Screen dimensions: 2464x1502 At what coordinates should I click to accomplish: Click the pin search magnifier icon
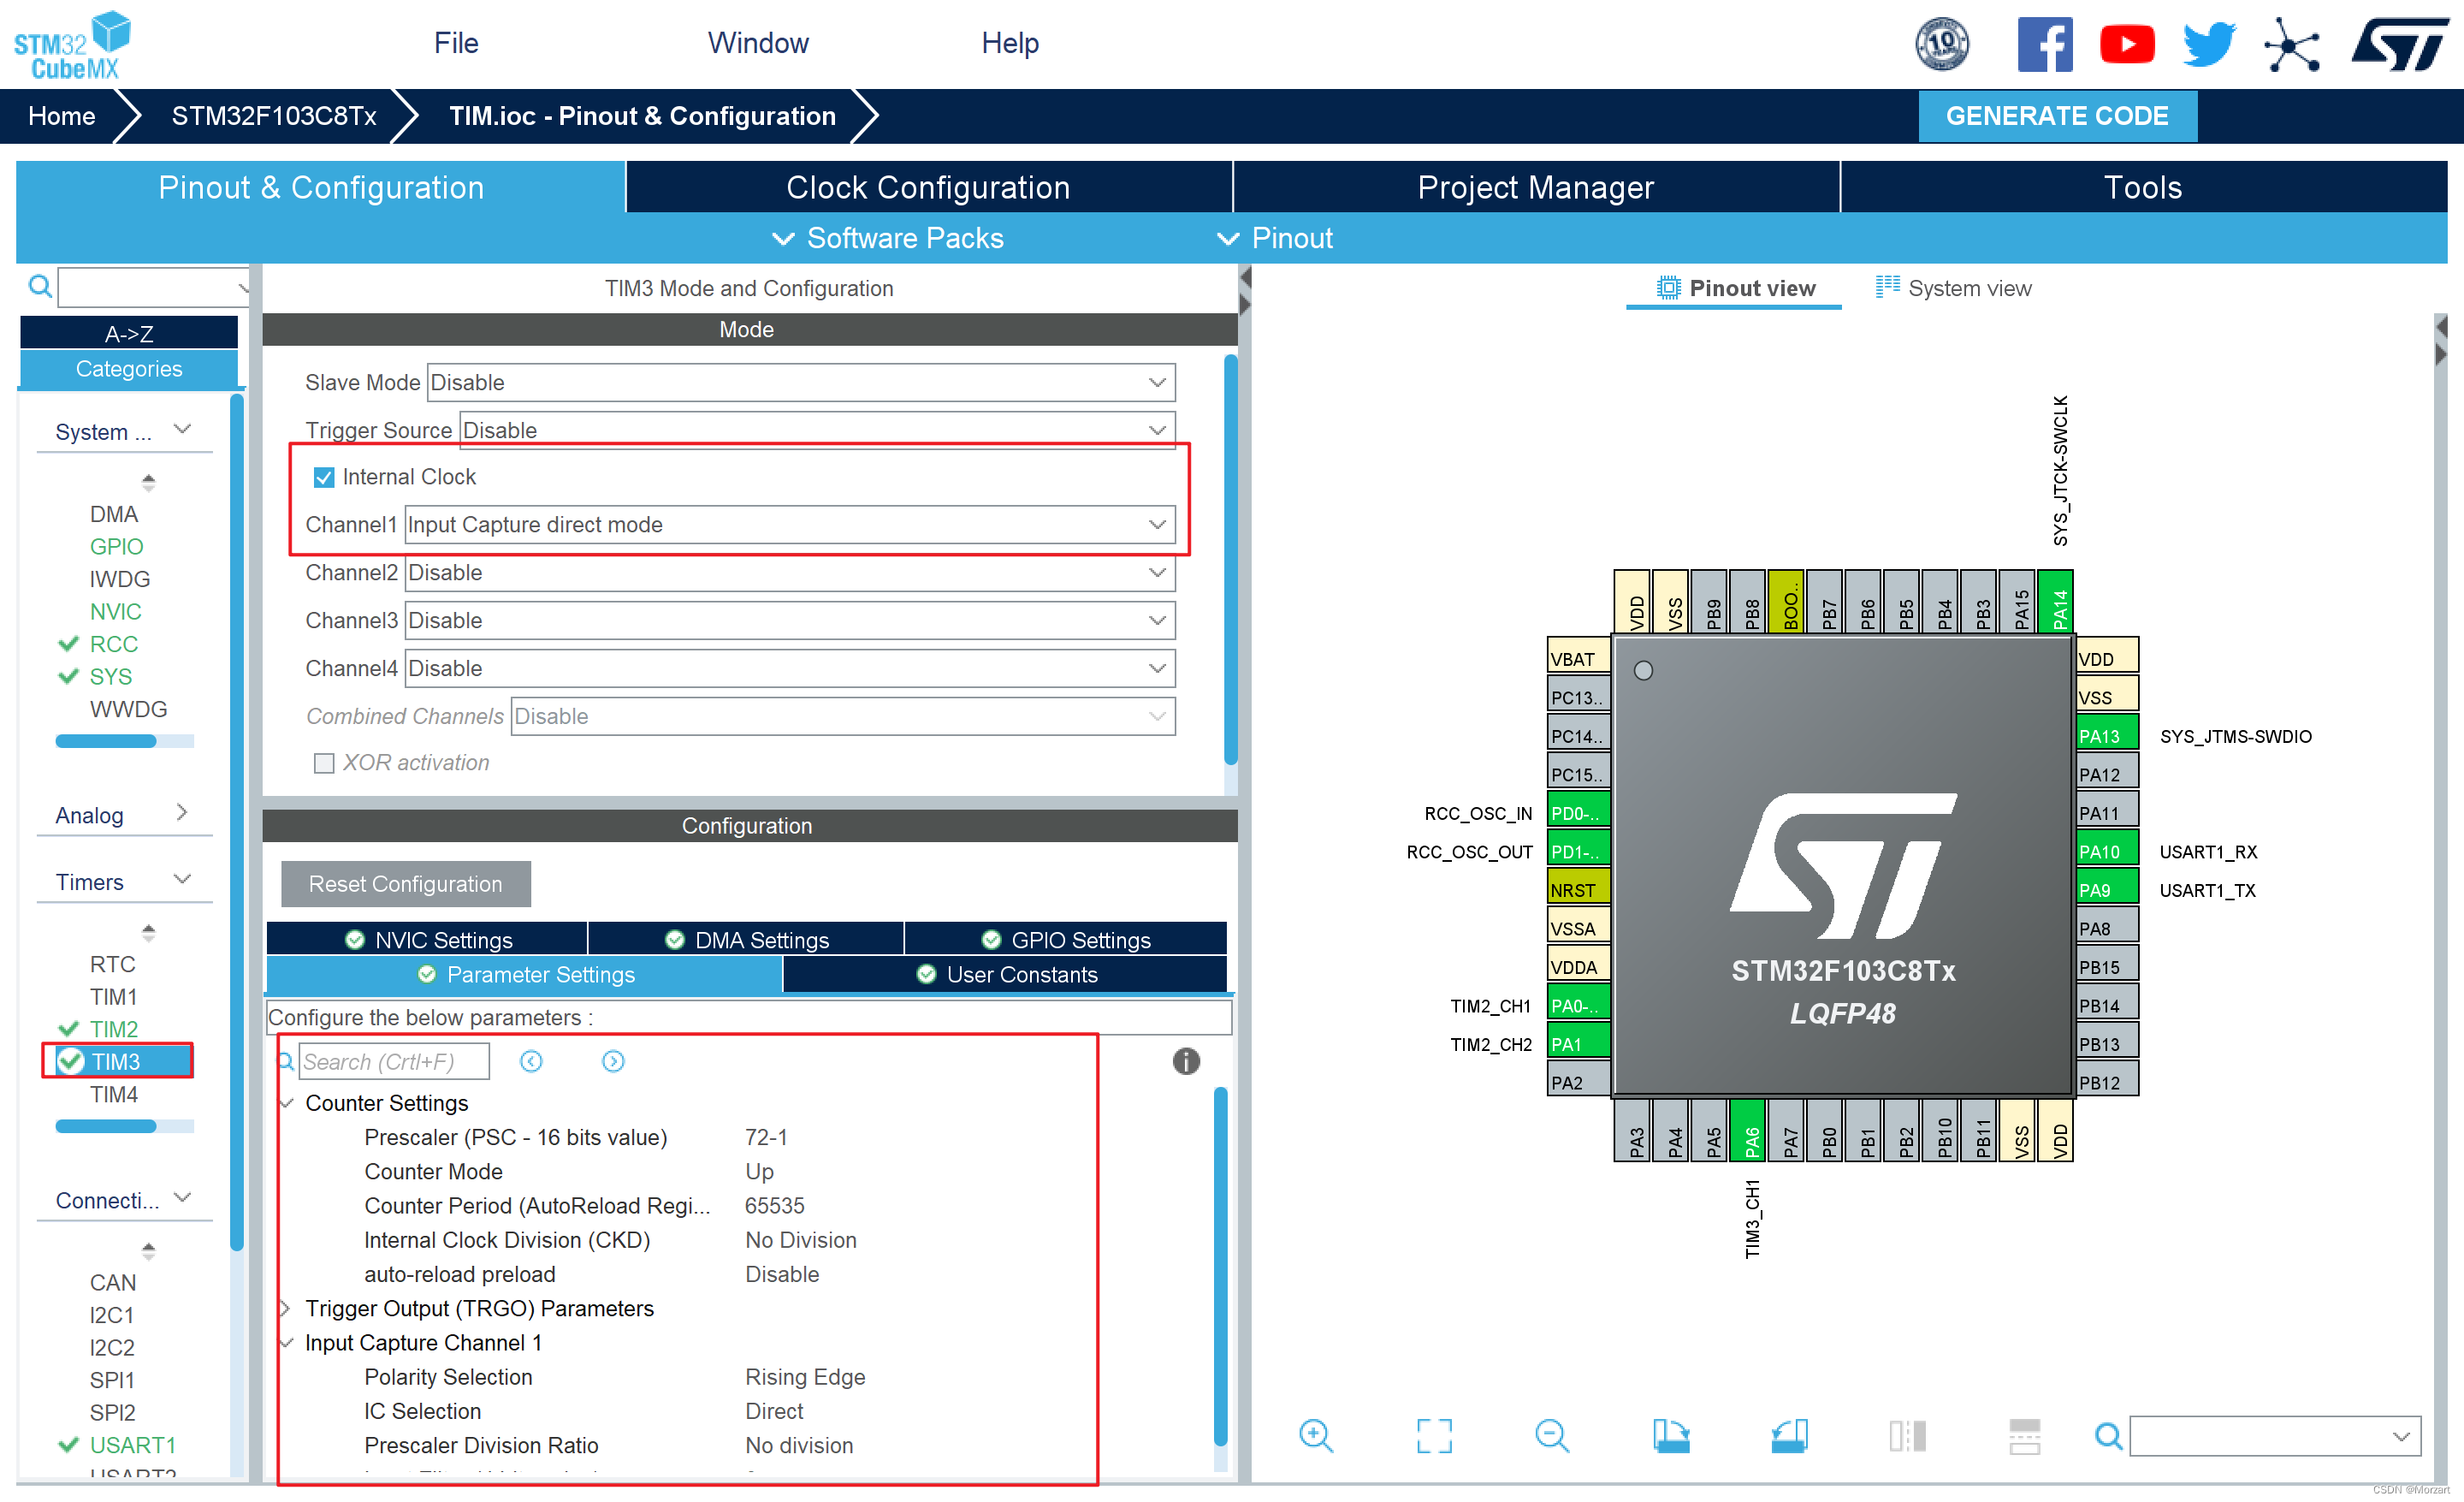pos(2109,1437)
